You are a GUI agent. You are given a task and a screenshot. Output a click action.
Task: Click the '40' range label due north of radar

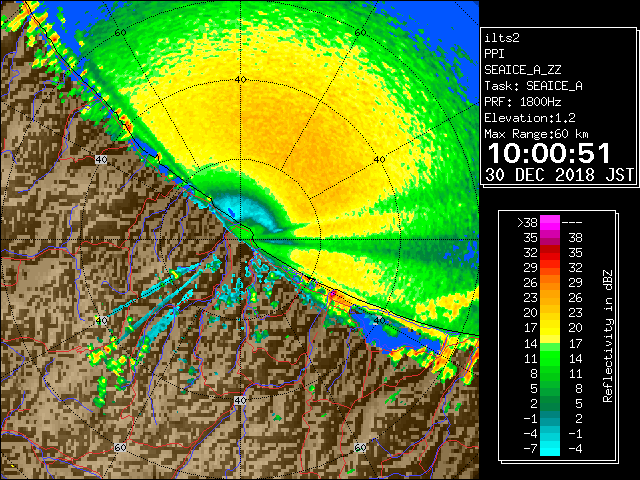pos(240,80)
